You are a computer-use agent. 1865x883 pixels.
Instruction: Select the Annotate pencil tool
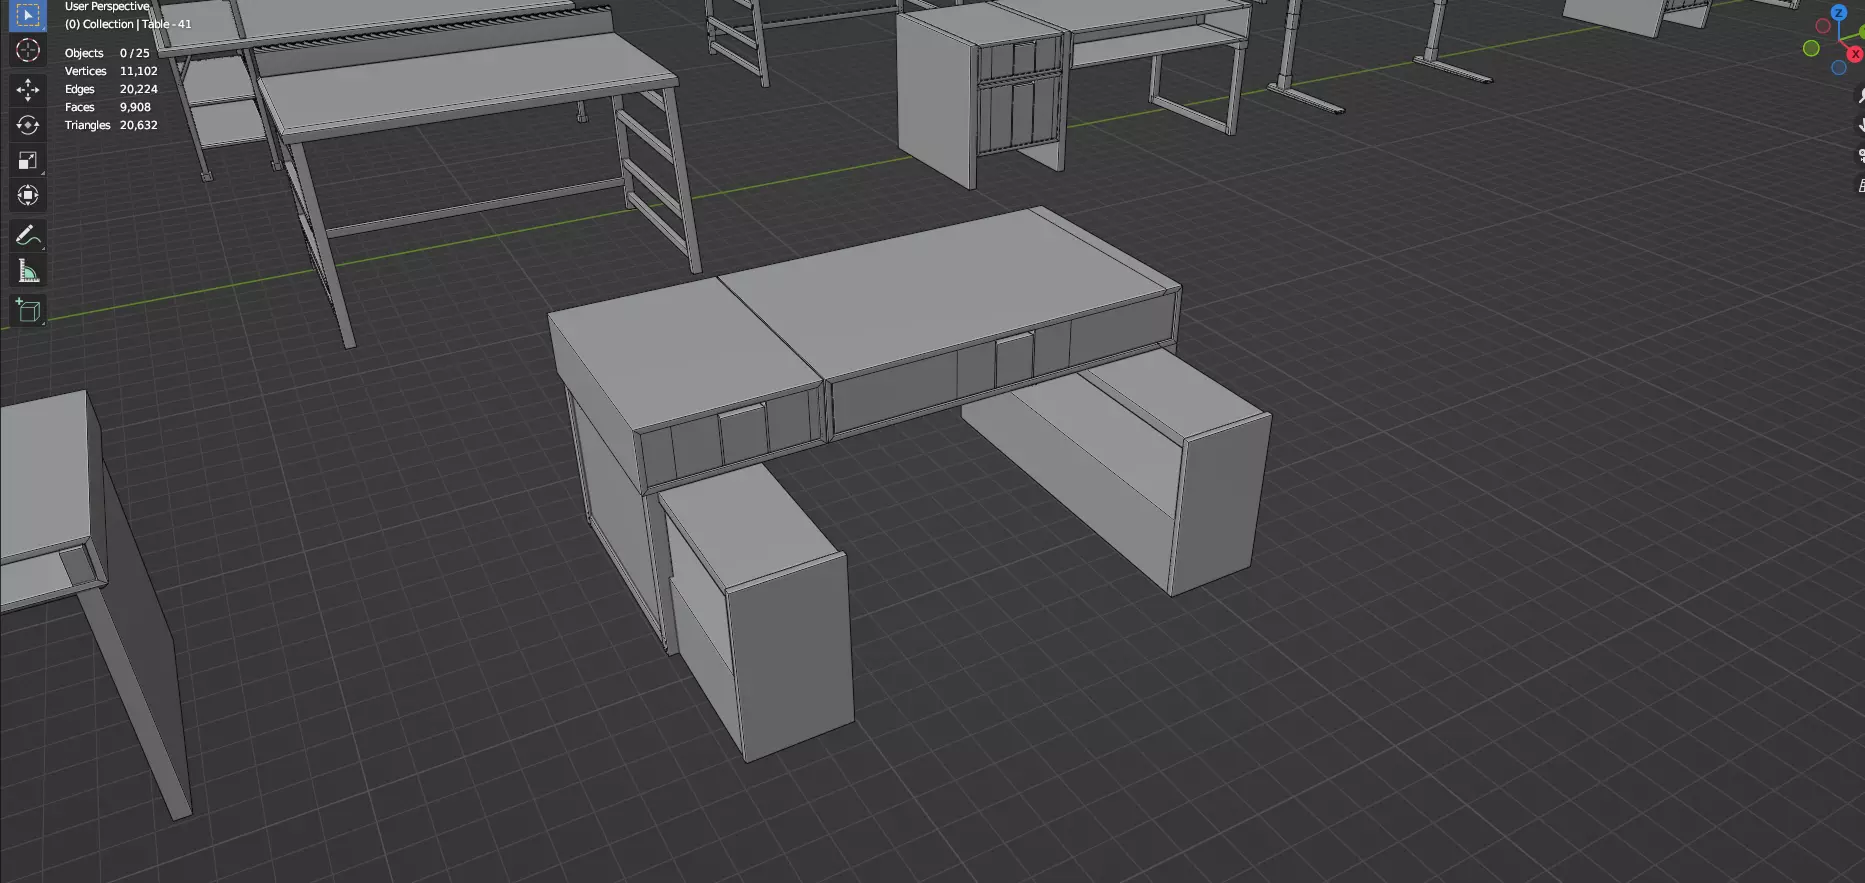27,236
